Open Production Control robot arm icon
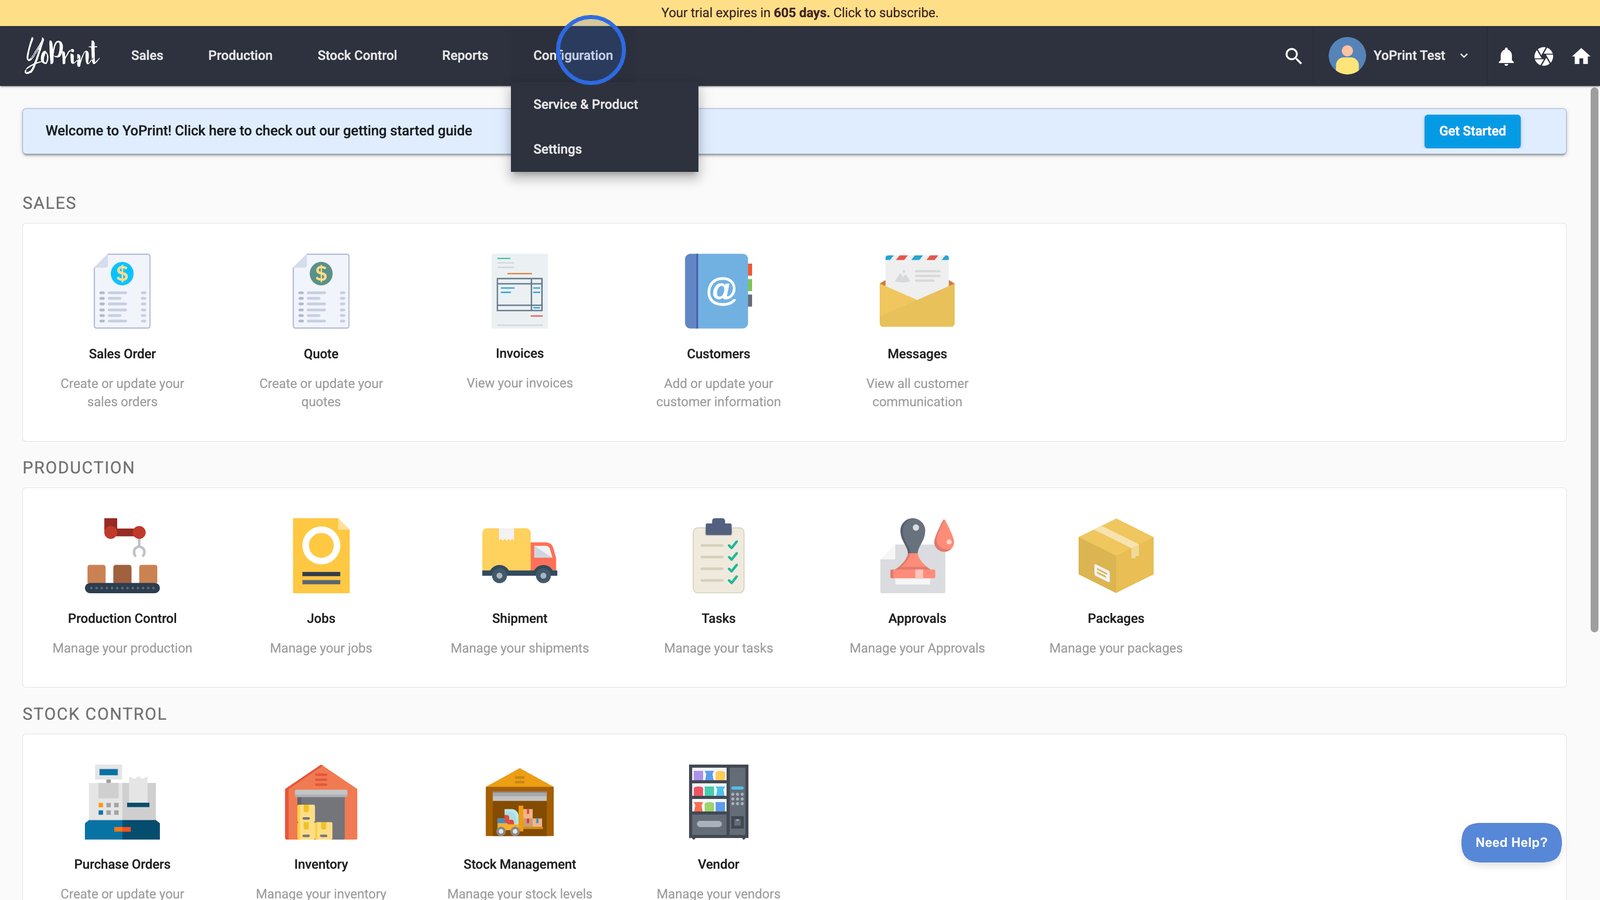1600x900 pixels. pos(122,556)
